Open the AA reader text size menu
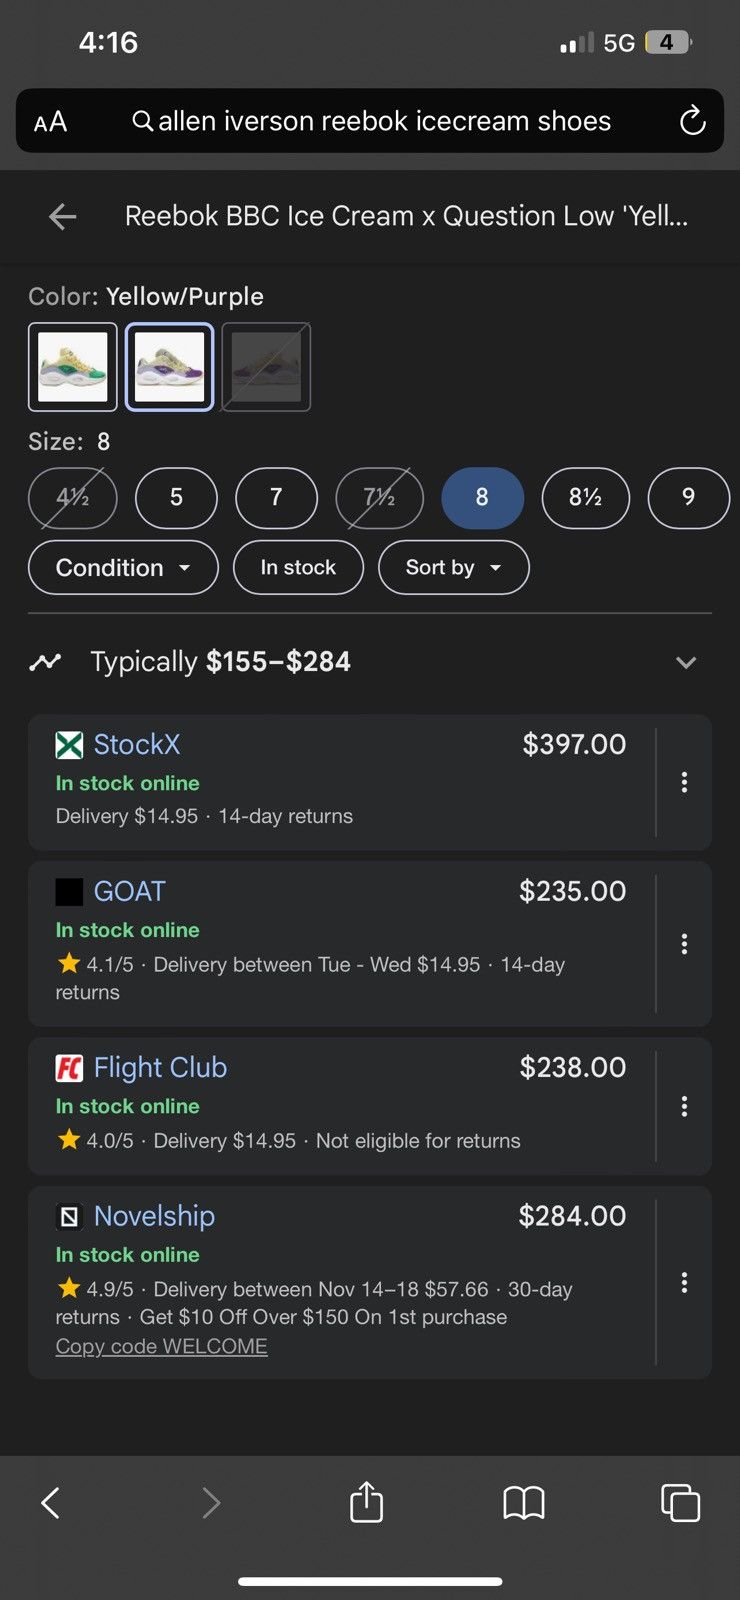Screen dimensions: 740x1600 pyautogui.click(x=50, y=122)
